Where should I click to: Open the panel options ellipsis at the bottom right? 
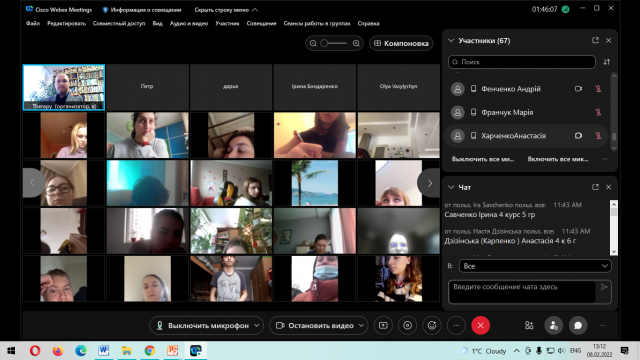602,325
